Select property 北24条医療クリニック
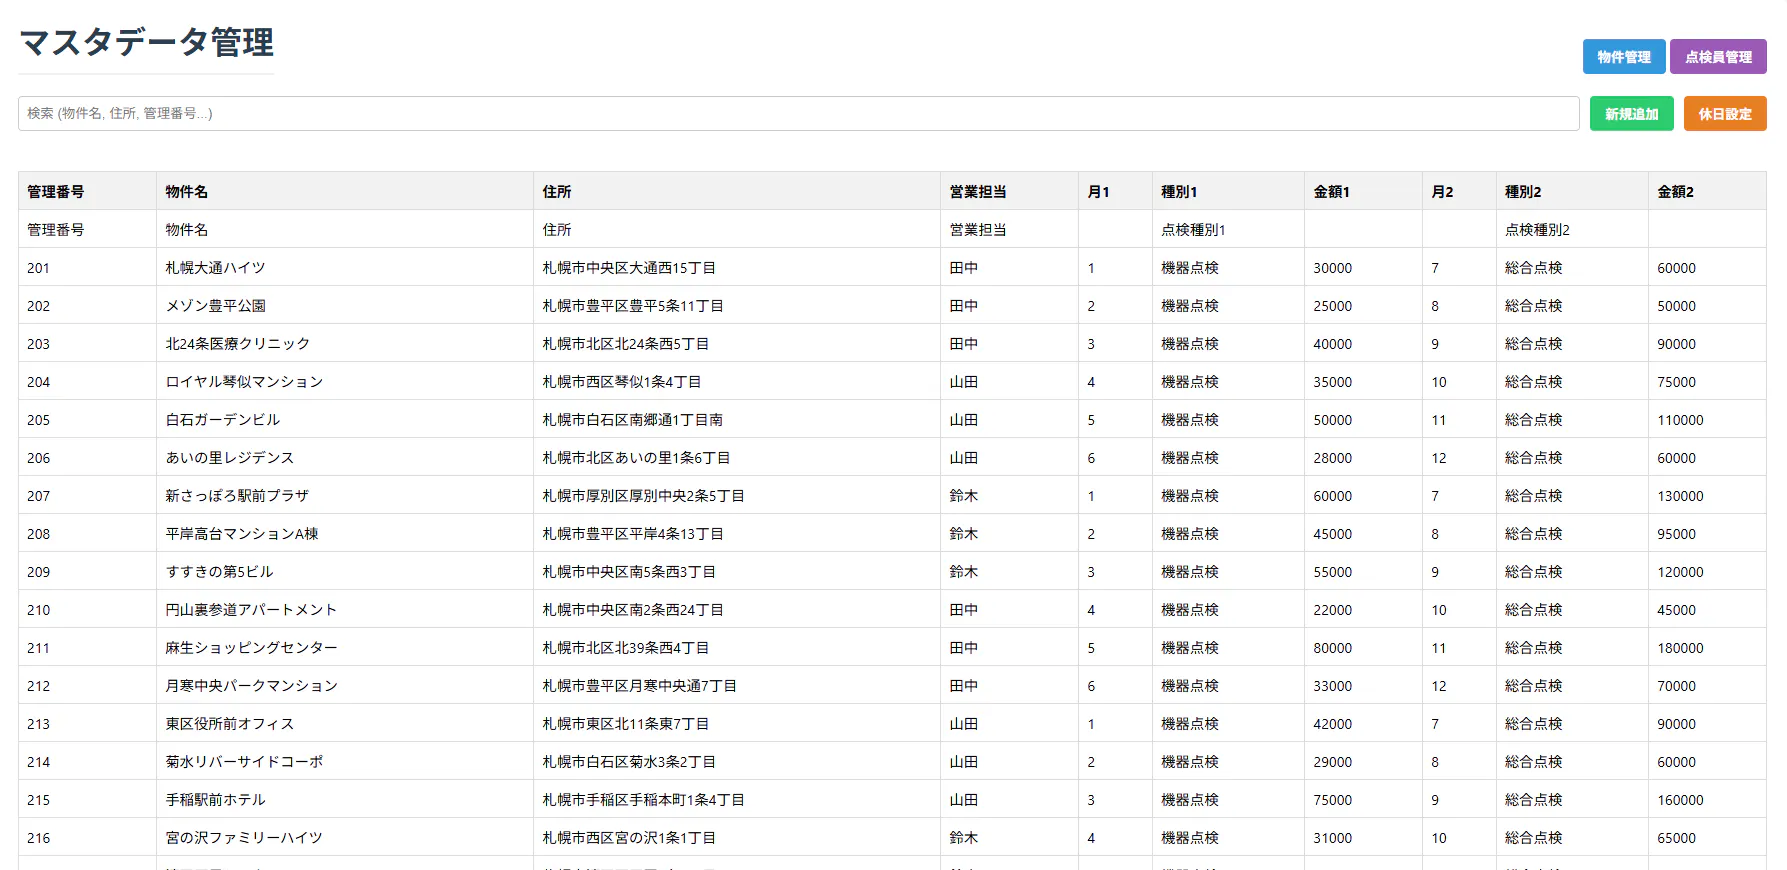The image size is (1787, 870). 238,344
